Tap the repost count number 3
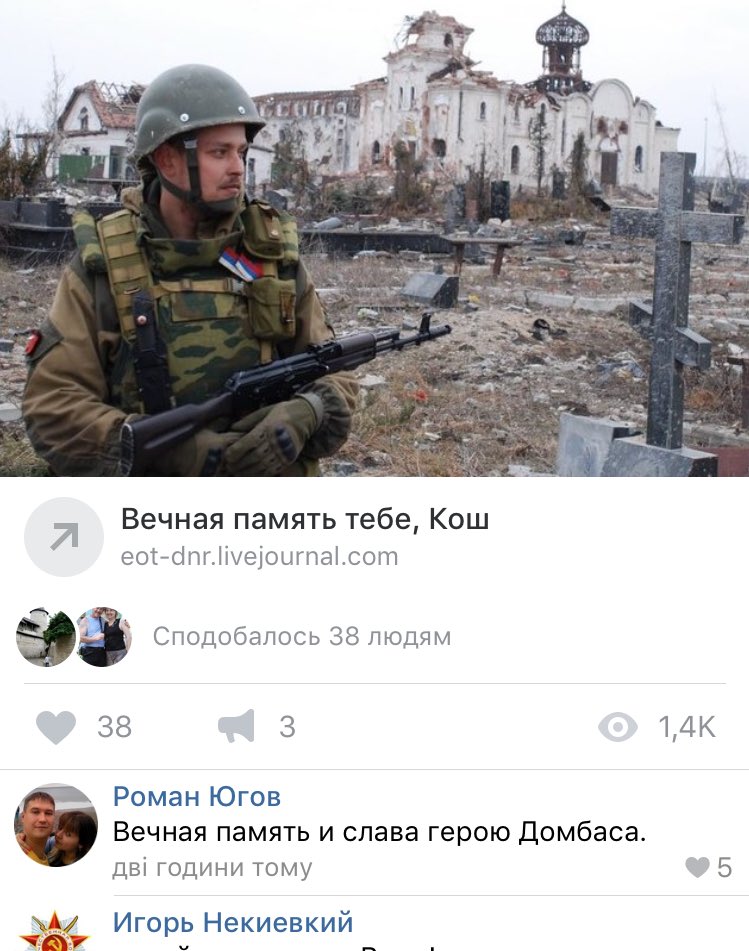Screen dimensions: 749x951 [x=287, y=727]
